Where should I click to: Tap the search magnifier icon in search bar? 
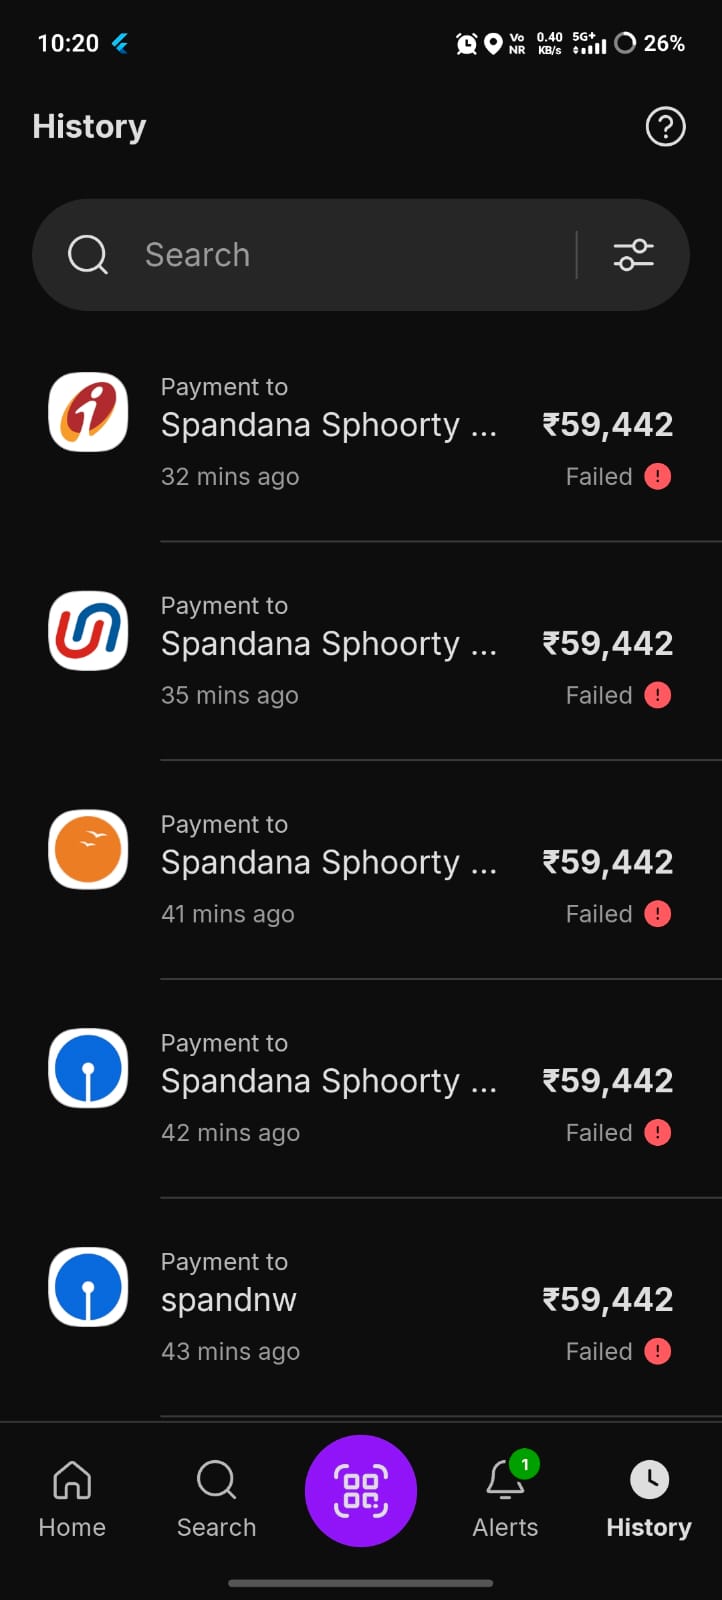(x=88, y=255)
